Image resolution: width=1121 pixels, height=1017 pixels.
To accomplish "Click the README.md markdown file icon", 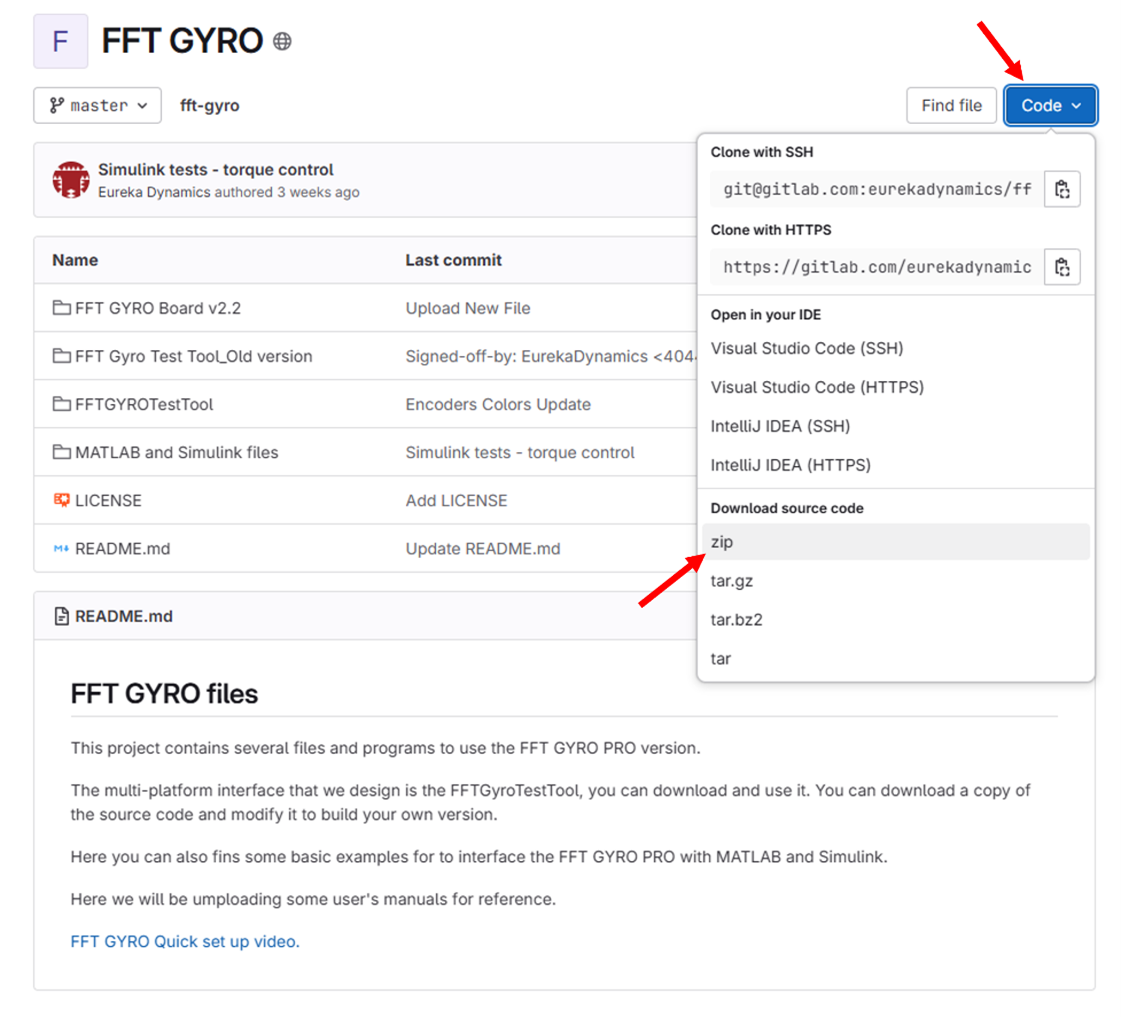I will pos(62,548).
